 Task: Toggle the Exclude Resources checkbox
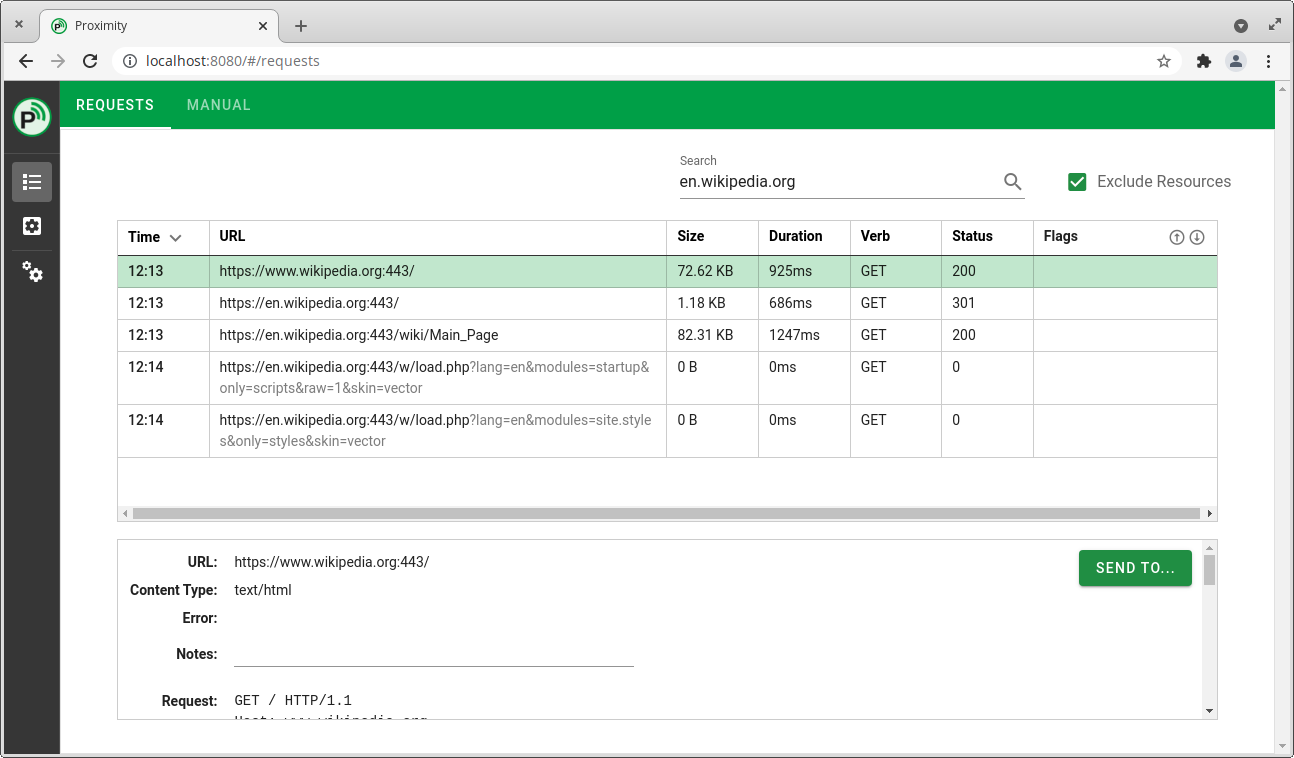[x=1077, y=181]
